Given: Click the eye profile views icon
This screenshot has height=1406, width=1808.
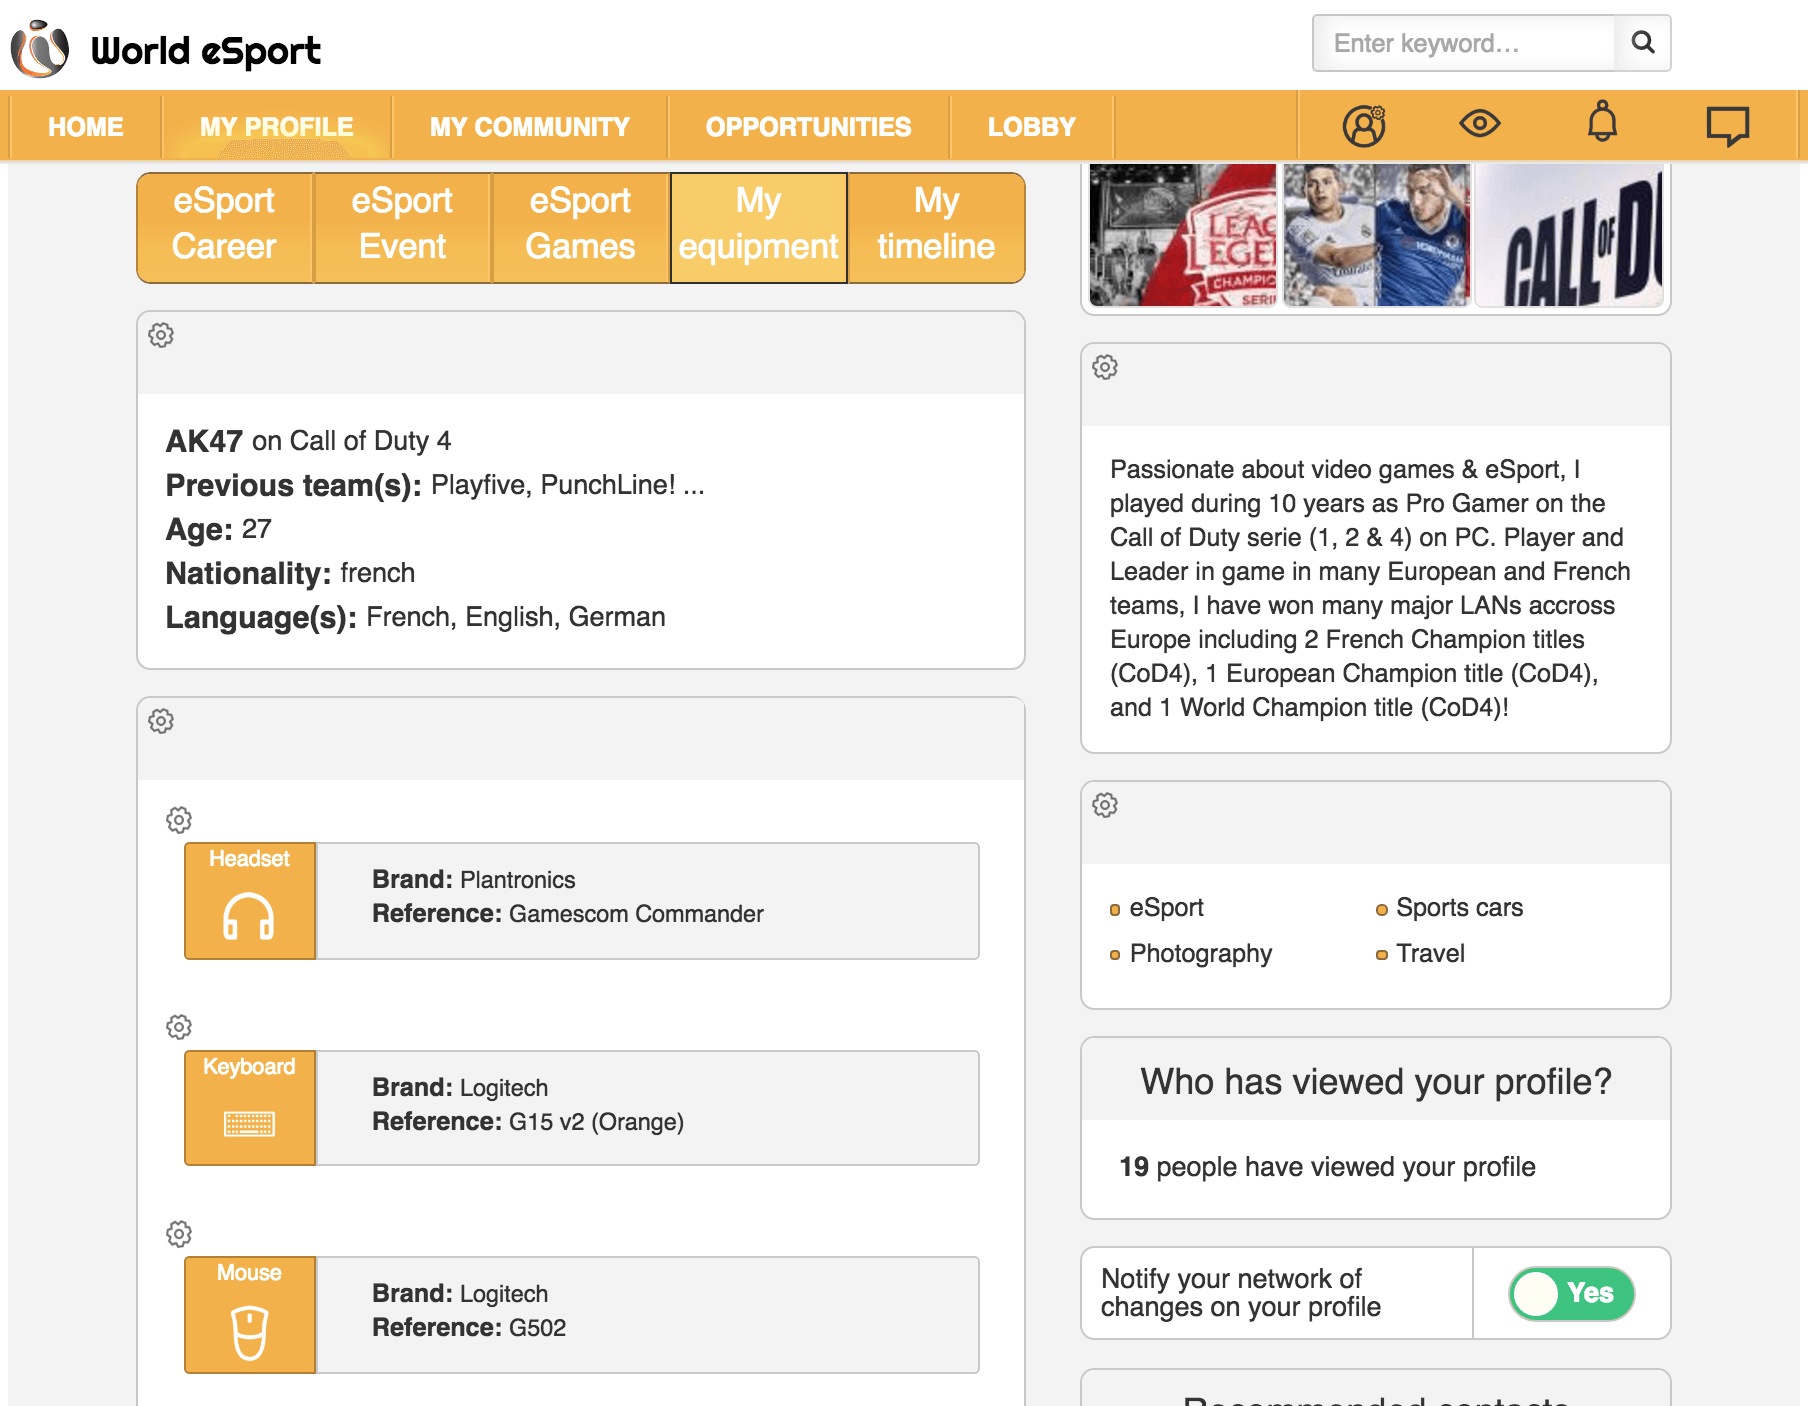Looking at the screenshot, I should (x=1480, y=124).
